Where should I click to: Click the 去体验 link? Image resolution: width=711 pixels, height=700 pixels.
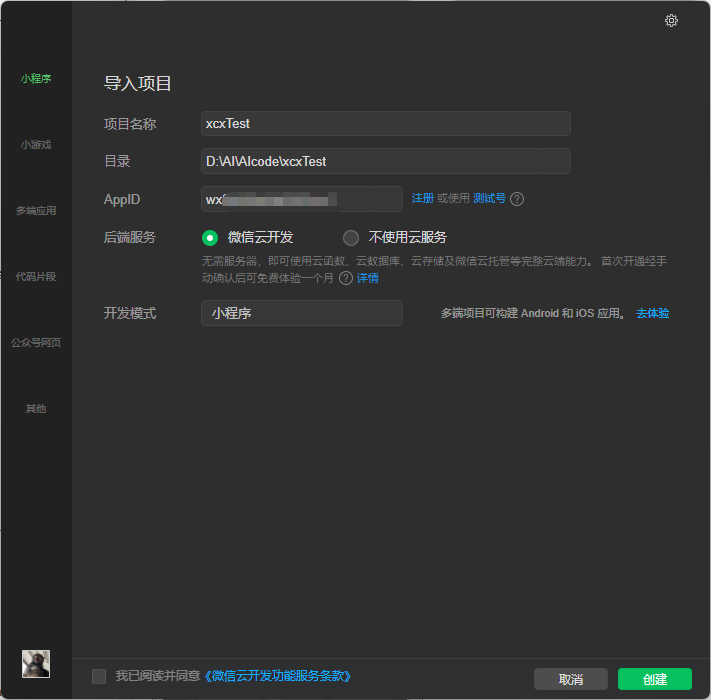point(653,313)
